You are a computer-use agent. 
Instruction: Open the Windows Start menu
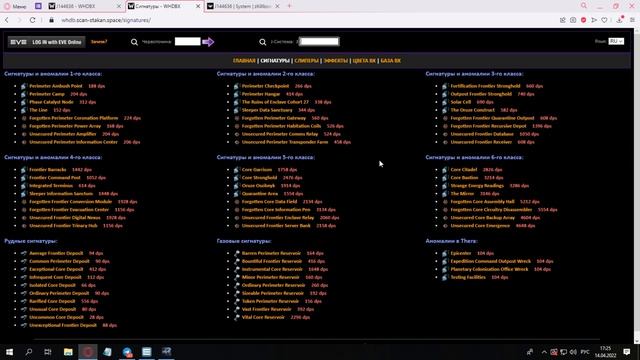pos(9,352)
